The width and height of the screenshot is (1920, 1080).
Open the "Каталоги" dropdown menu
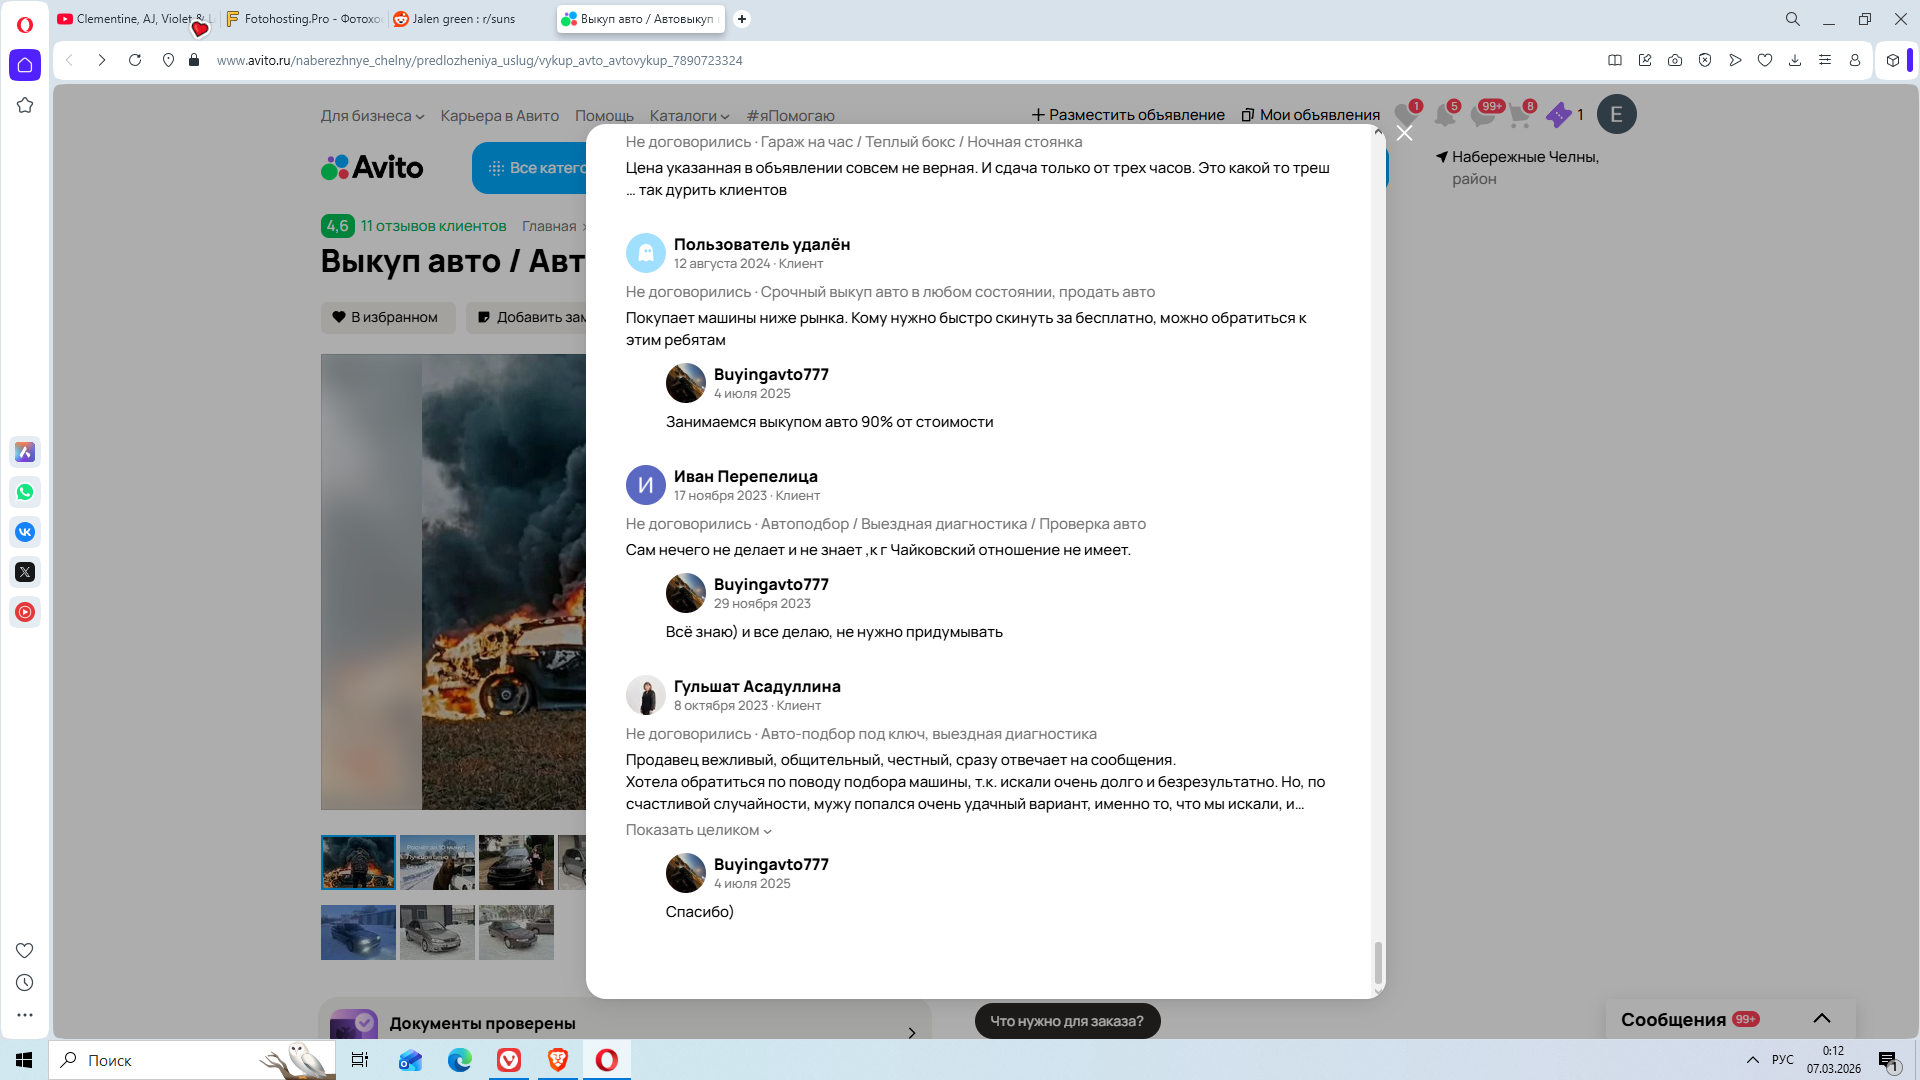coord(689,116)
